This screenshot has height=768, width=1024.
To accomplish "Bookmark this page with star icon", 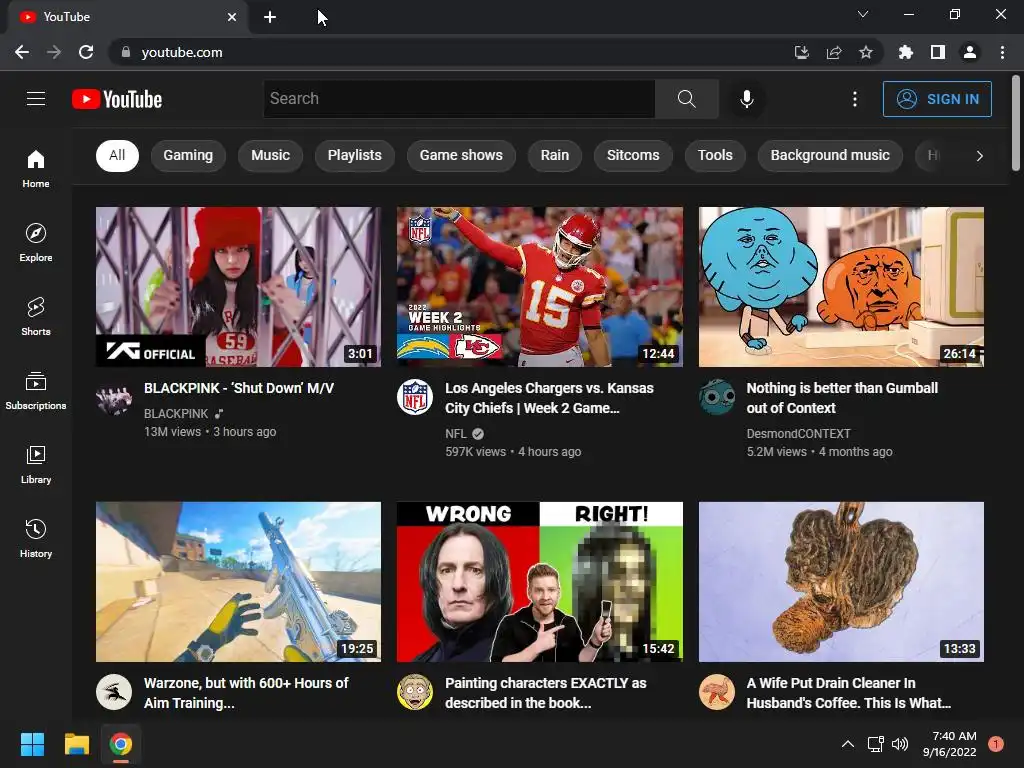I will [866, 52].
